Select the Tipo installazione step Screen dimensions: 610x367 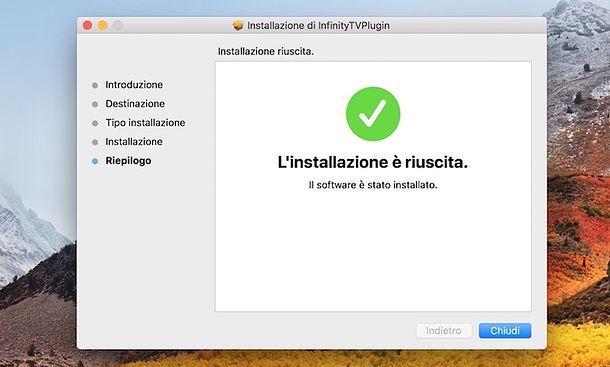point(145,123)
